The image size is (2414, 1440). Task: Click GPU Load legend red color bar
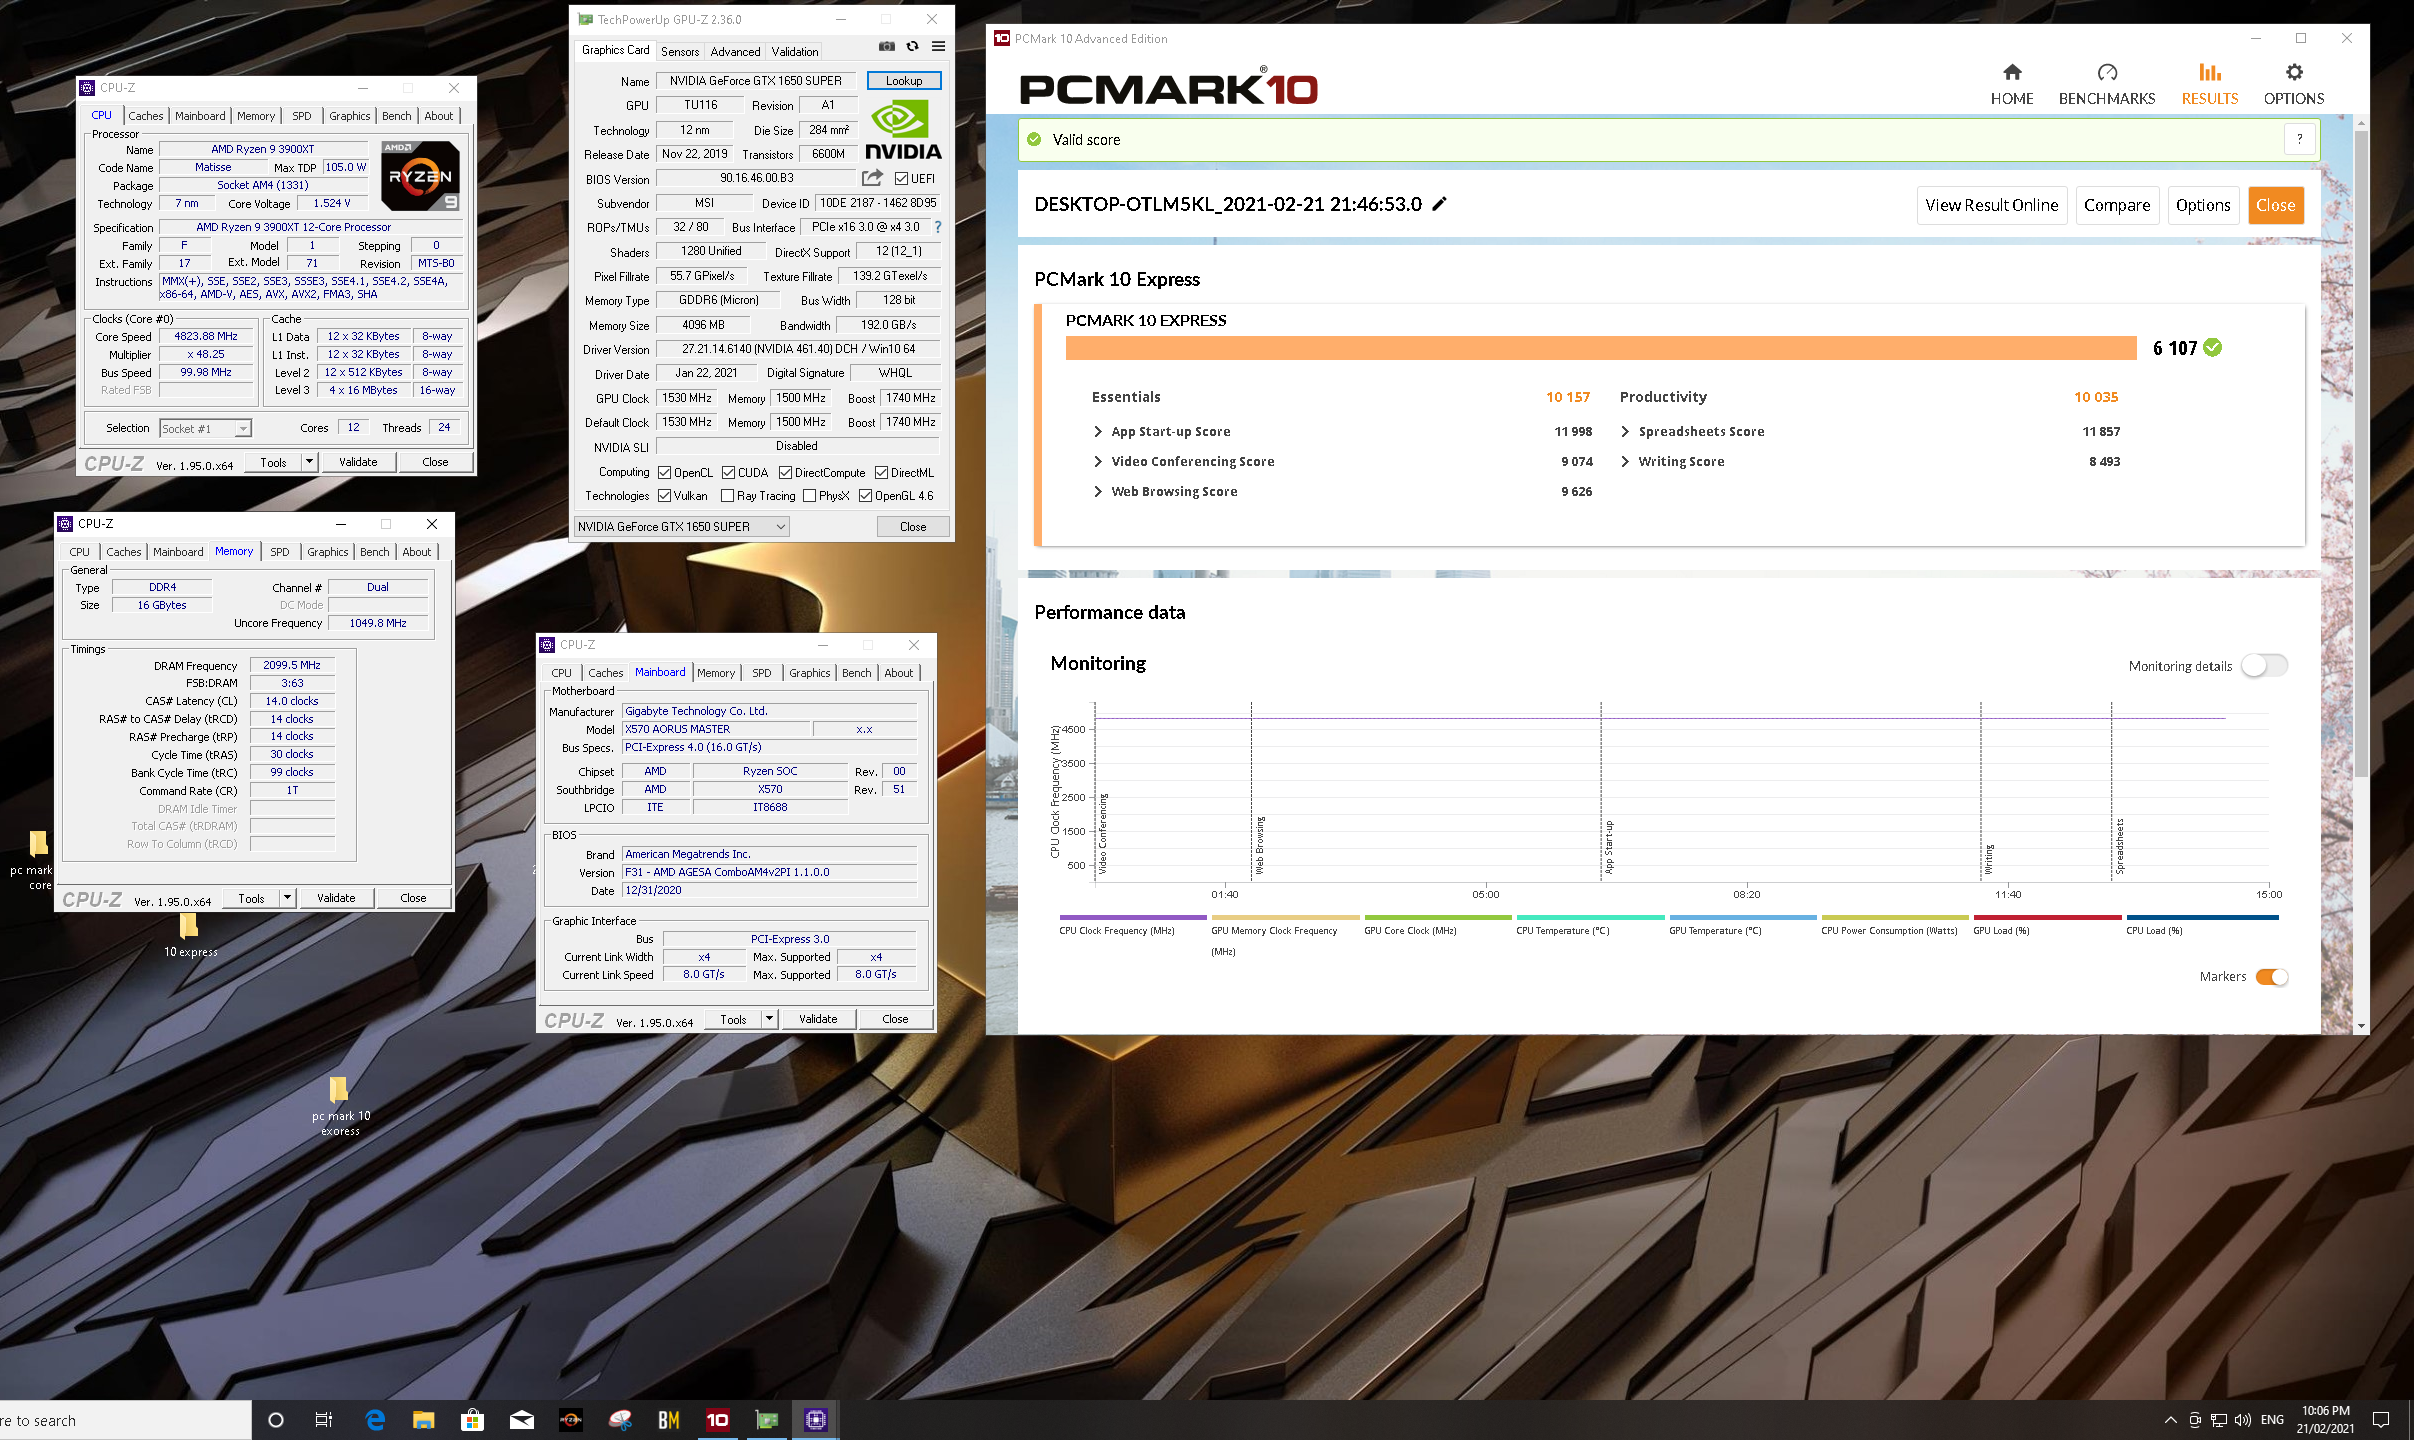[2047, 917]
